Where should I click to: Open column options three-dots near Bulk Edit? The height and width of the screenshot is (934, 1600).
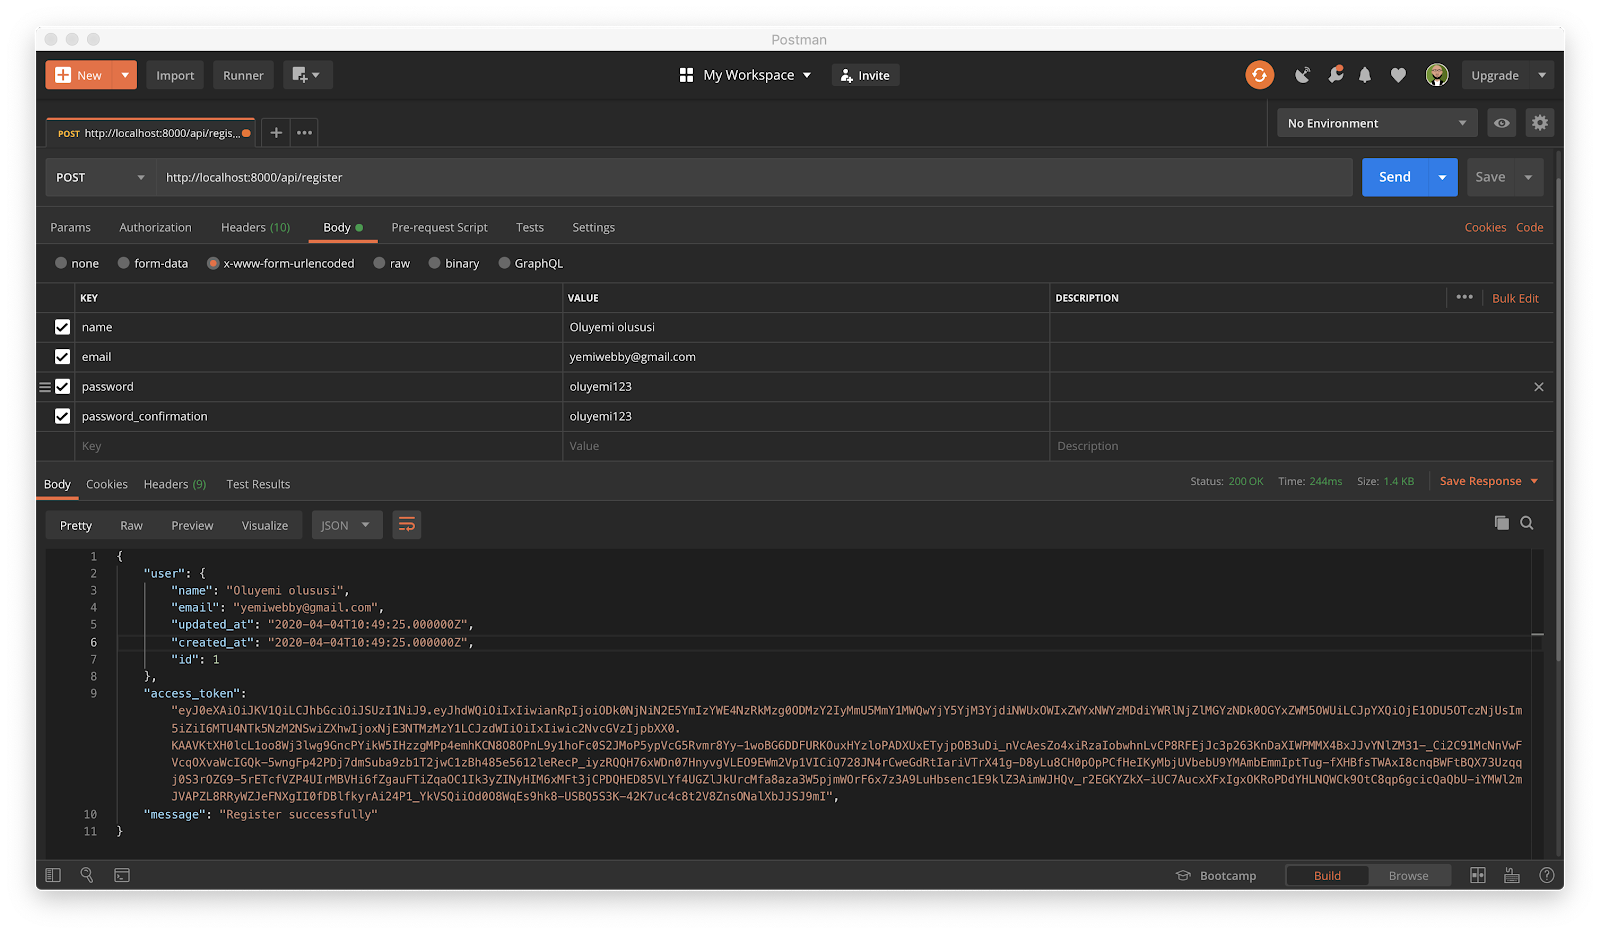tap(1464, 297)
